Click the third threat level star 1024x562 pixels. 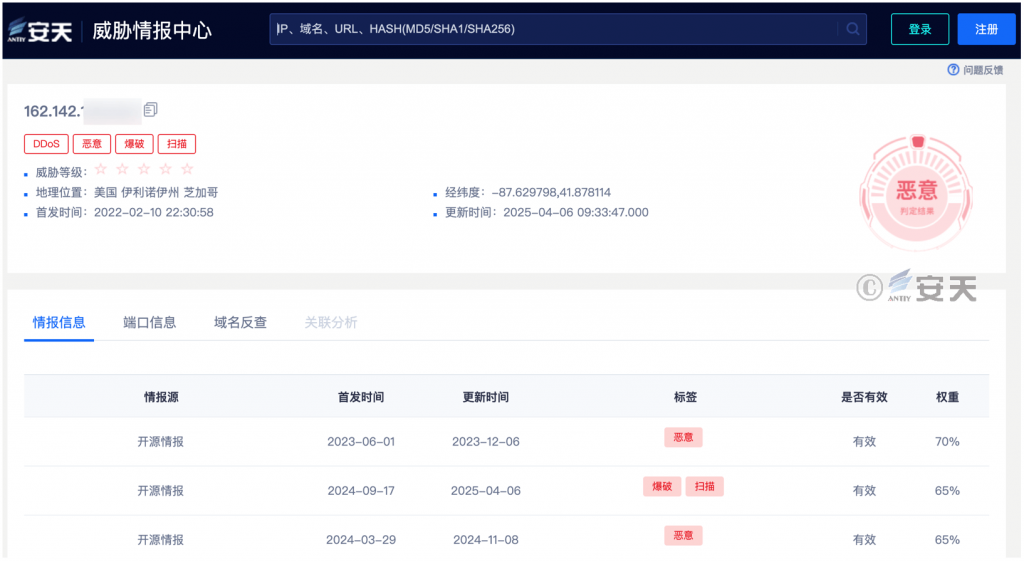pyautogui.click(x=143, y=169)
